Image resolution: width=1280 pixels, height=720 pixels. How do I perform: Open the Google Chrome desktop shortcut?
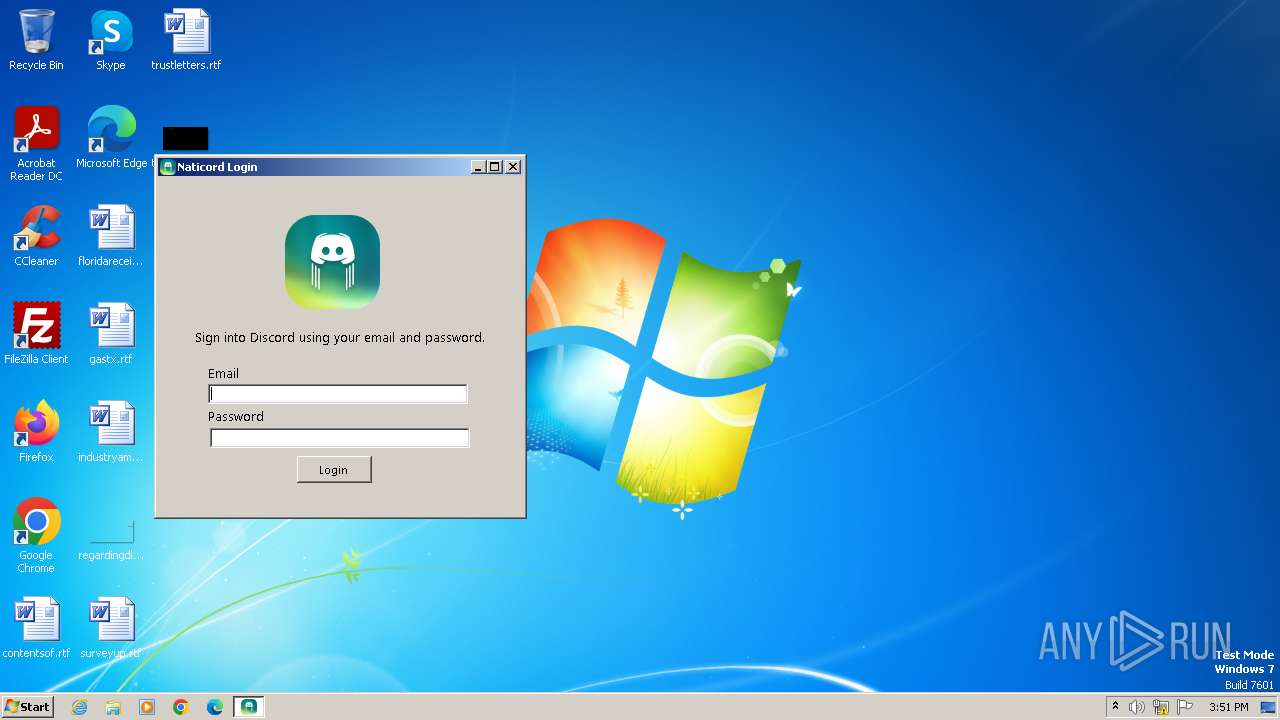pyautogui.click(x=36, y=536)
